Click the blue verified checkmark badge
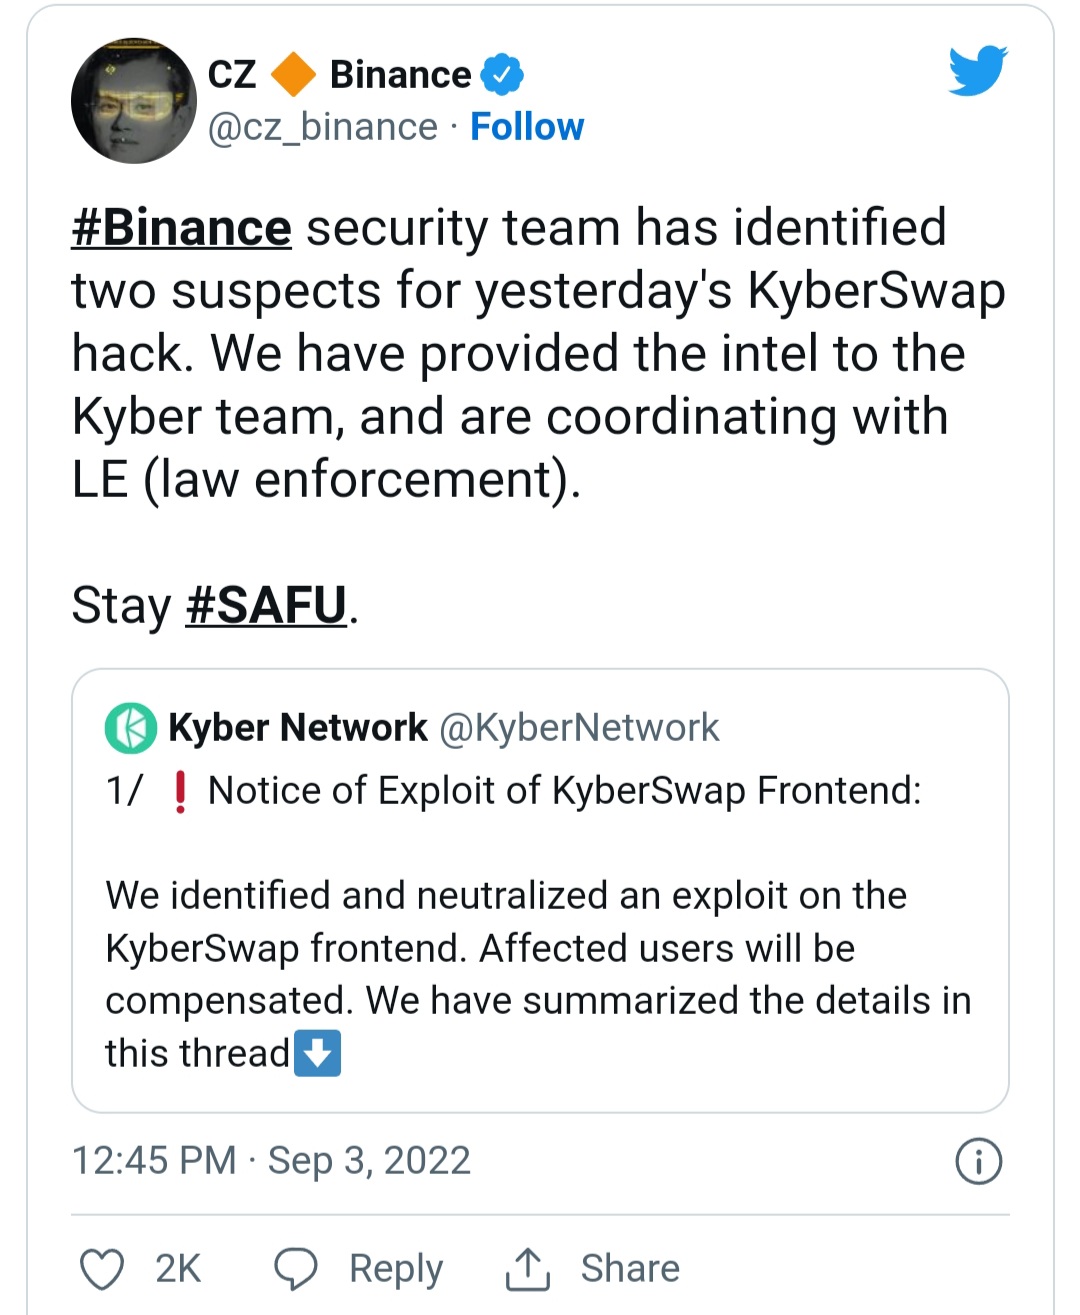The height and width of the screenshot is (1315, 1080). (x=502, y=75)
